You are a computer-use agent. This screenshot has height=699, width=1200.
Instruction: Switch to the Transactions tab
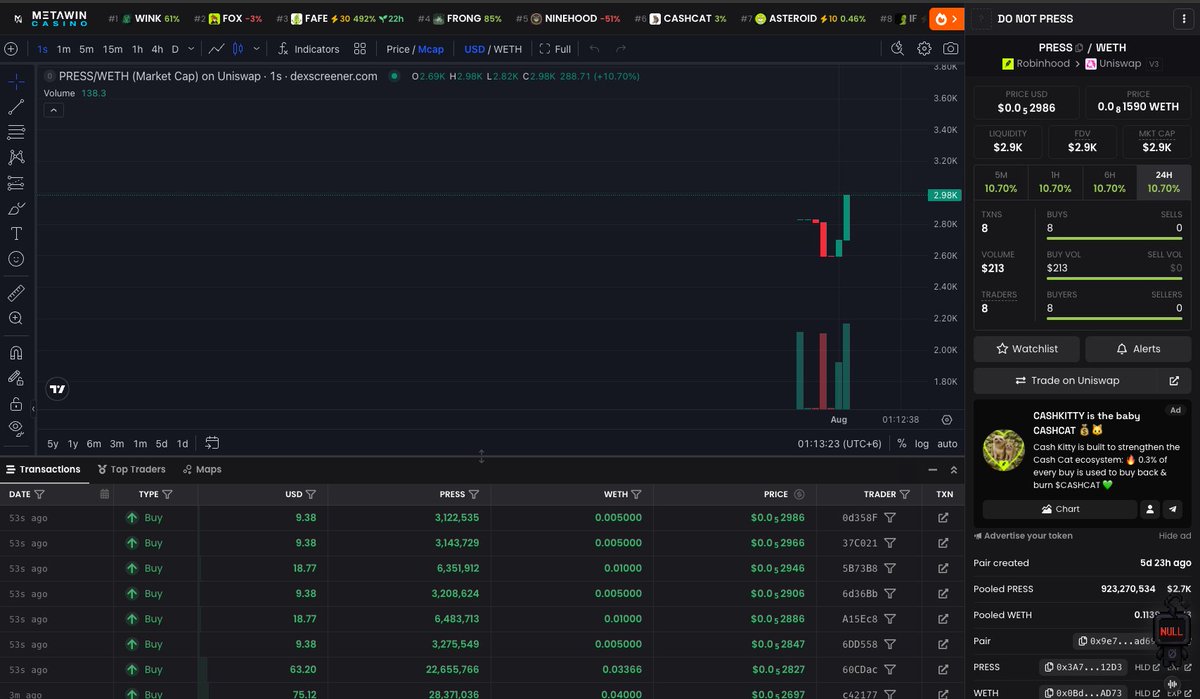pos(43,469)
